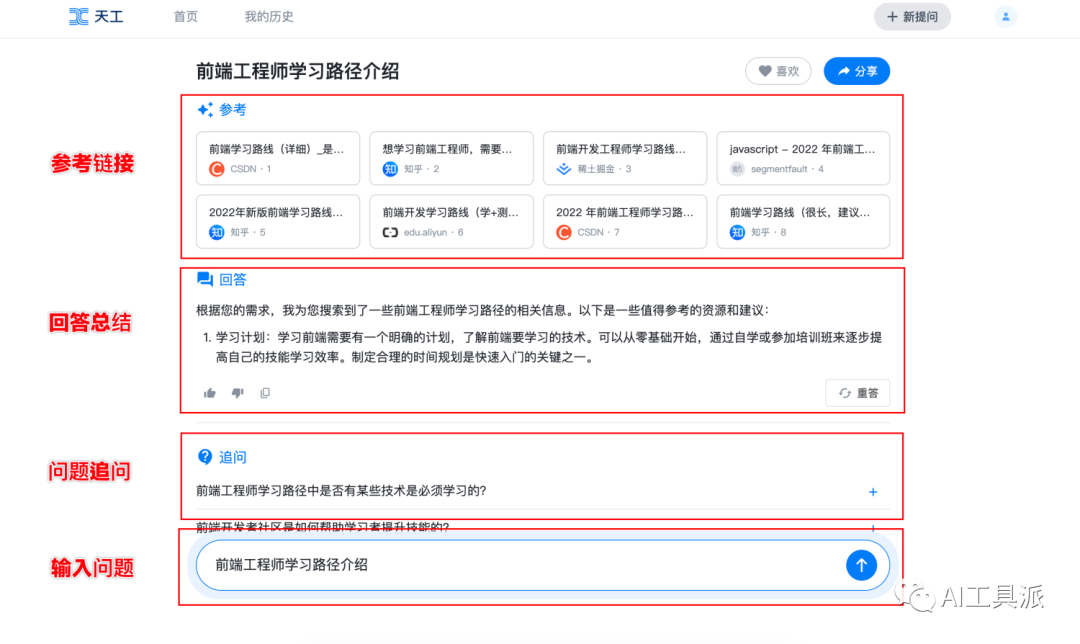This screenshot has height=644, width=1080.
Task: Click 知乎 icon on reference 8
Action: pos(737,232)
